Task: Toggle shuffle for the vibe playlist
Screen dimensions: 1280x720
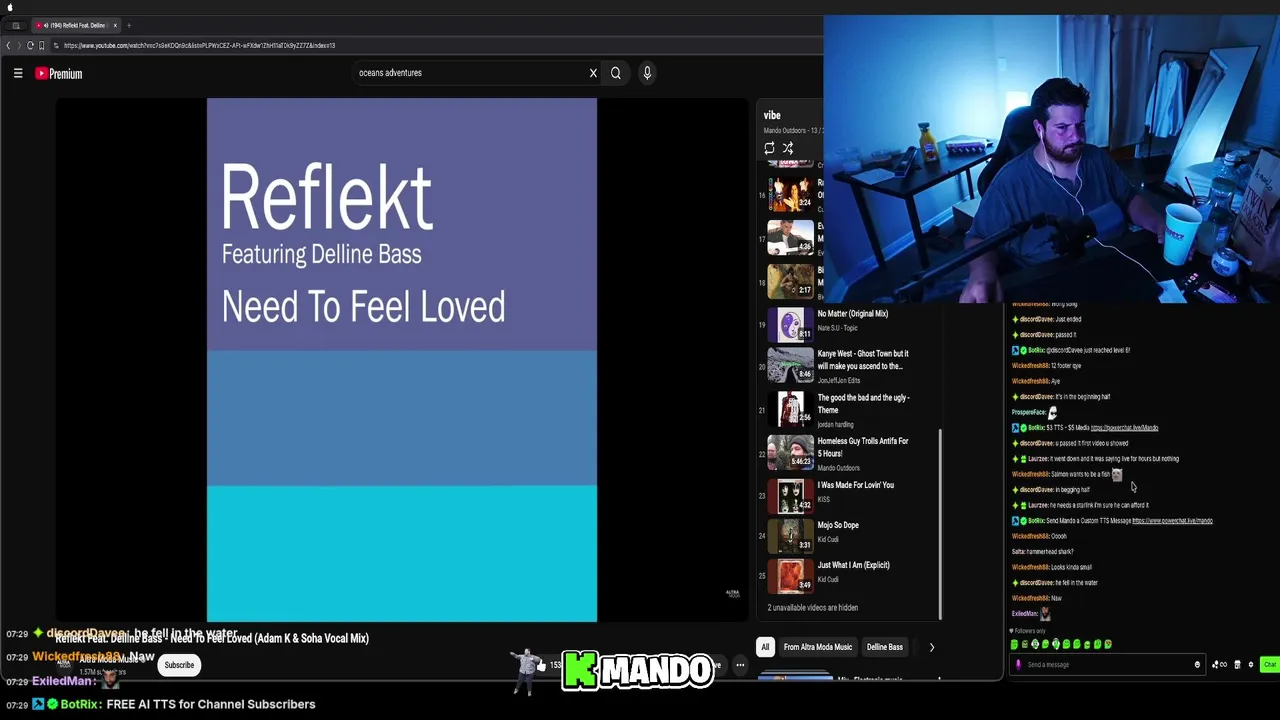Action: (788, 148)
